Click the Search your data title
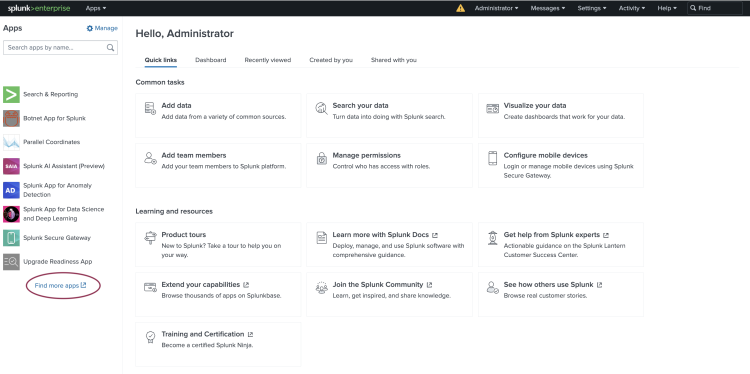 (x=360, y=105)
